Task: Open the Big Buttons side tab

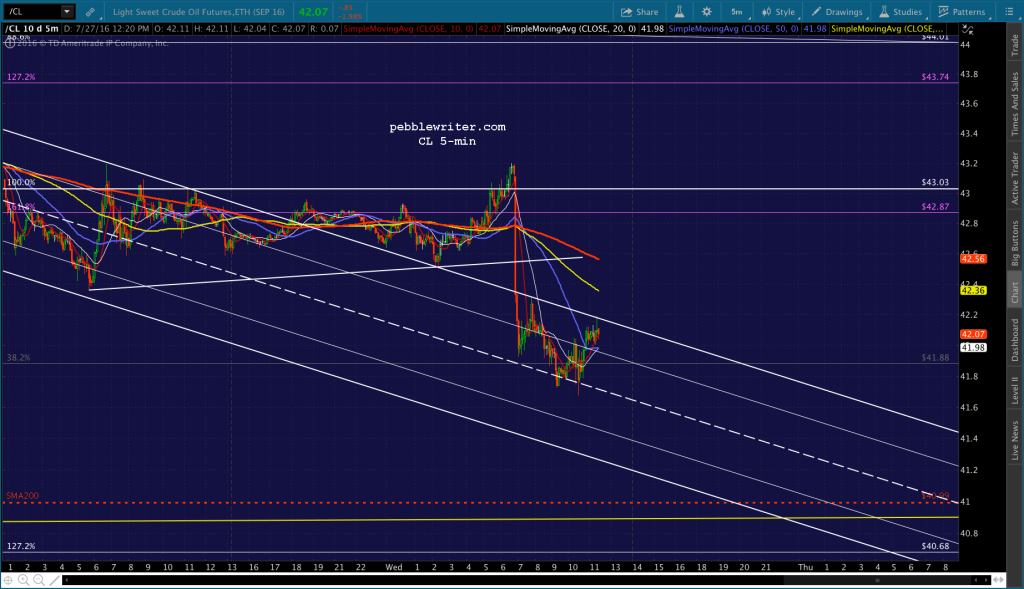Action: (x=1015, y=243)
